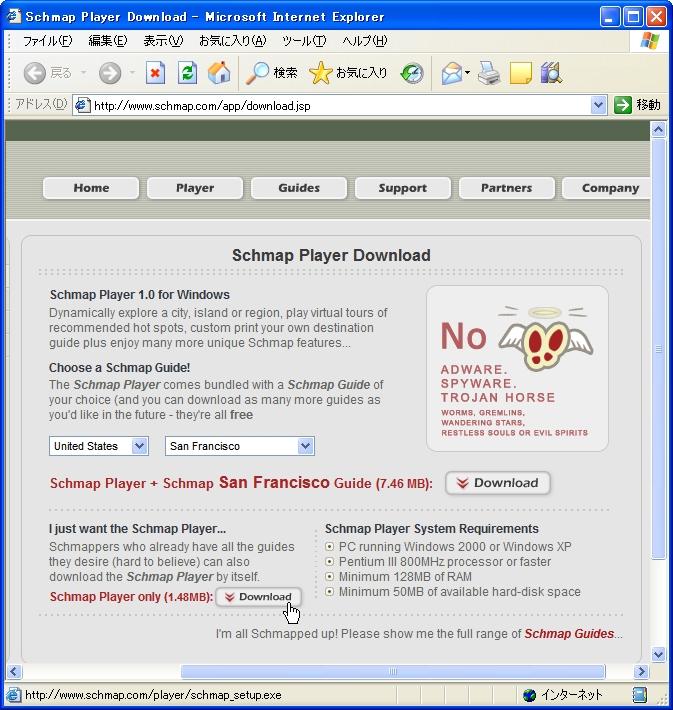Viewport: 673px width, 710px height.
Task: Click the URL address input field
Action: [340, 105]
